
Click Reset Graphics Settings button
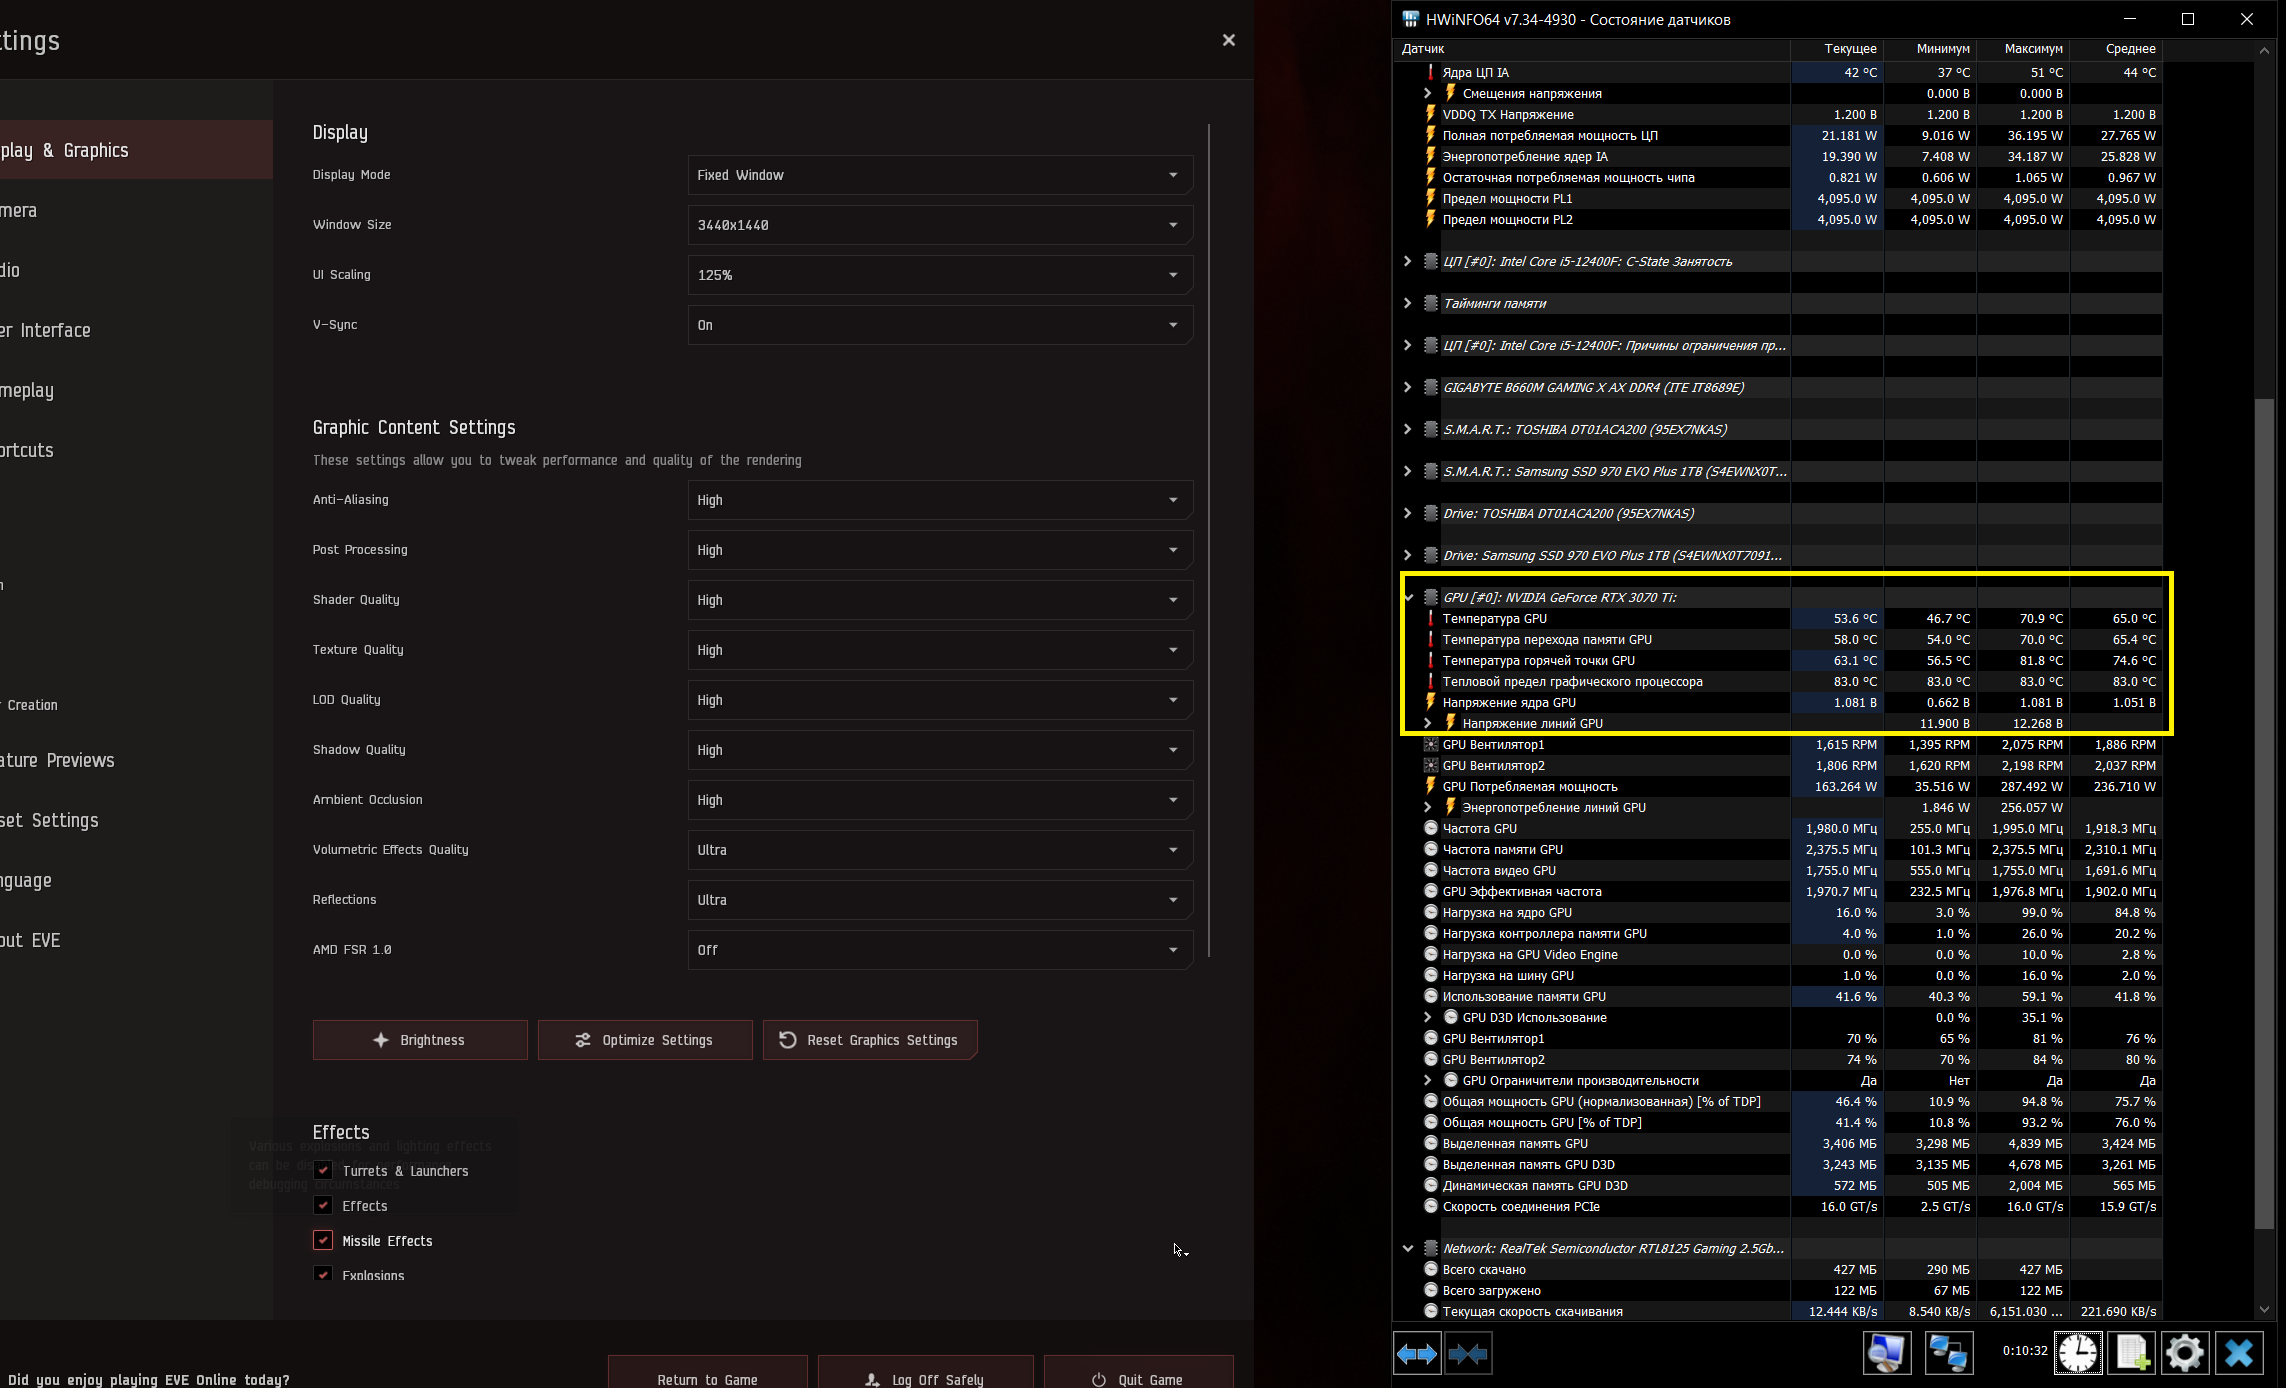point(870,1040)
